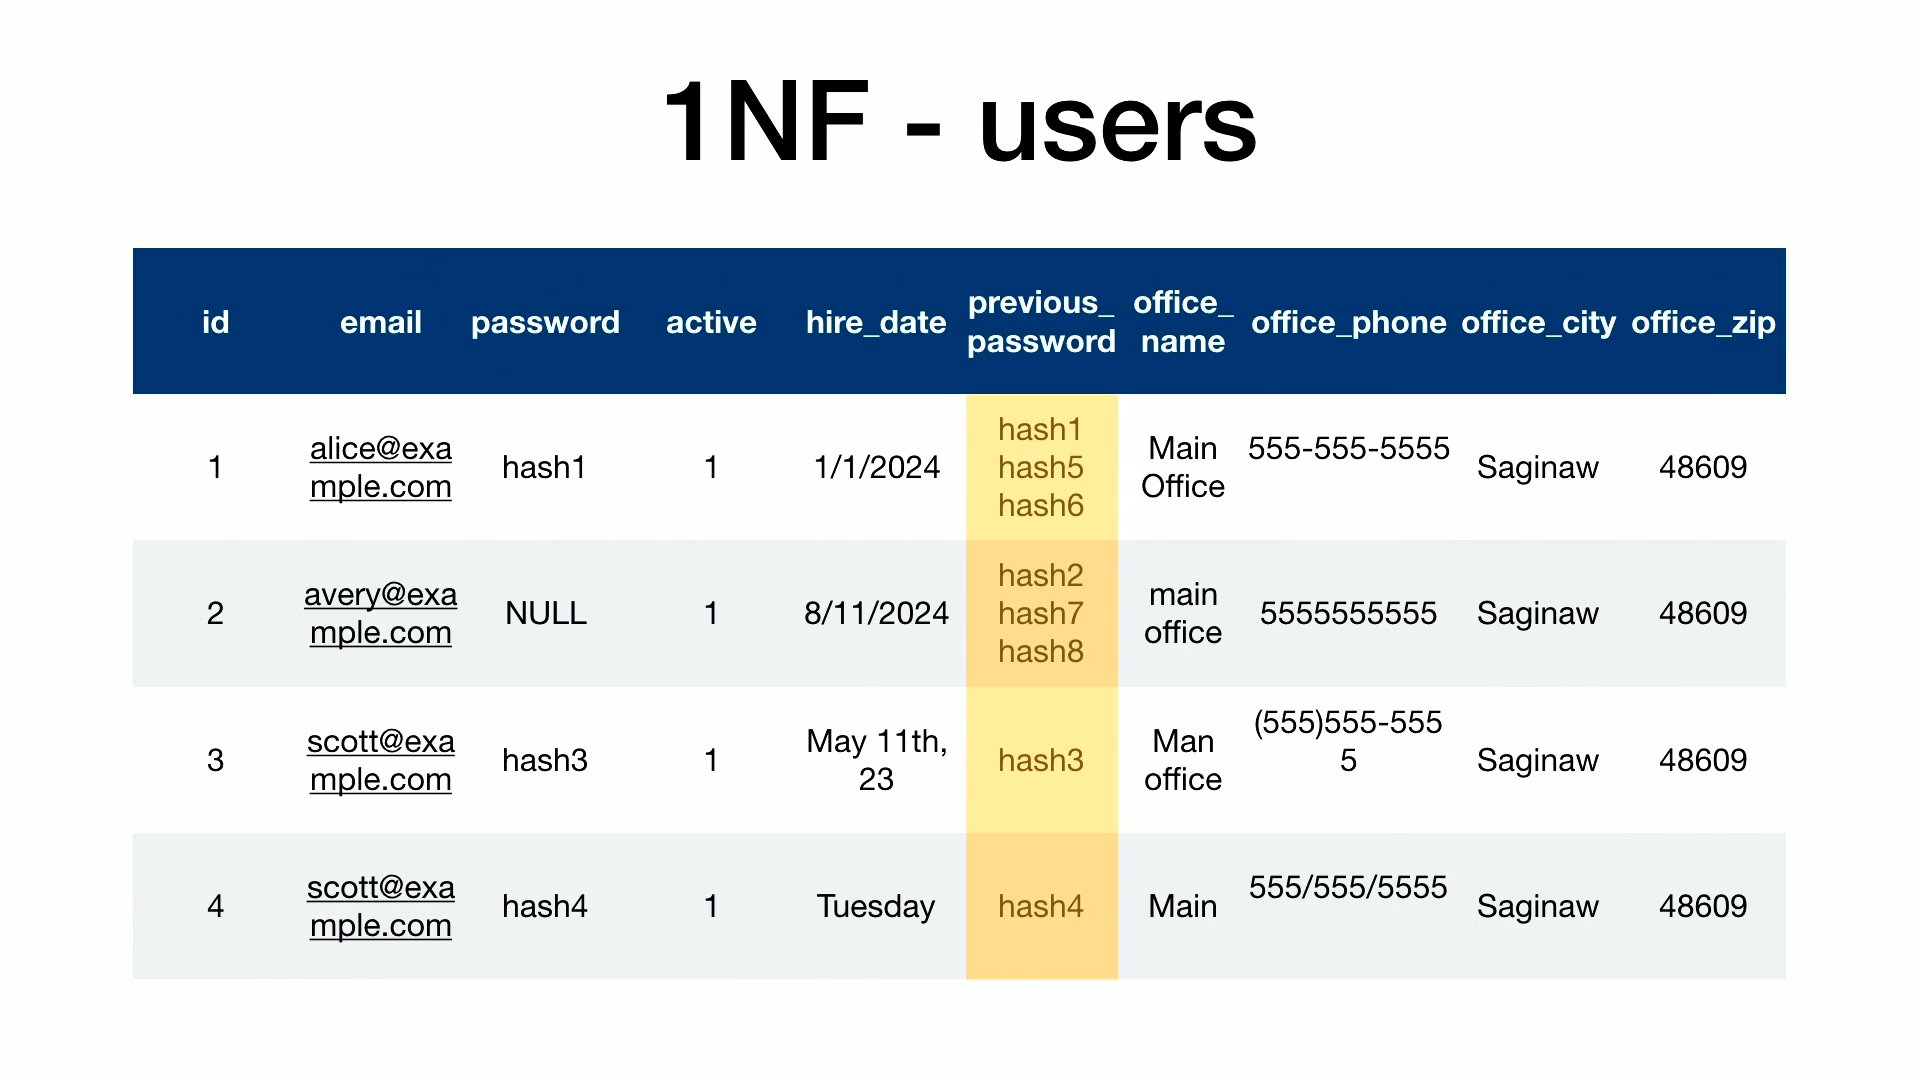Screen dimensions: 1920x1080
Task: Open the alice@example.com email link
Action: click(x=380, y=467)
